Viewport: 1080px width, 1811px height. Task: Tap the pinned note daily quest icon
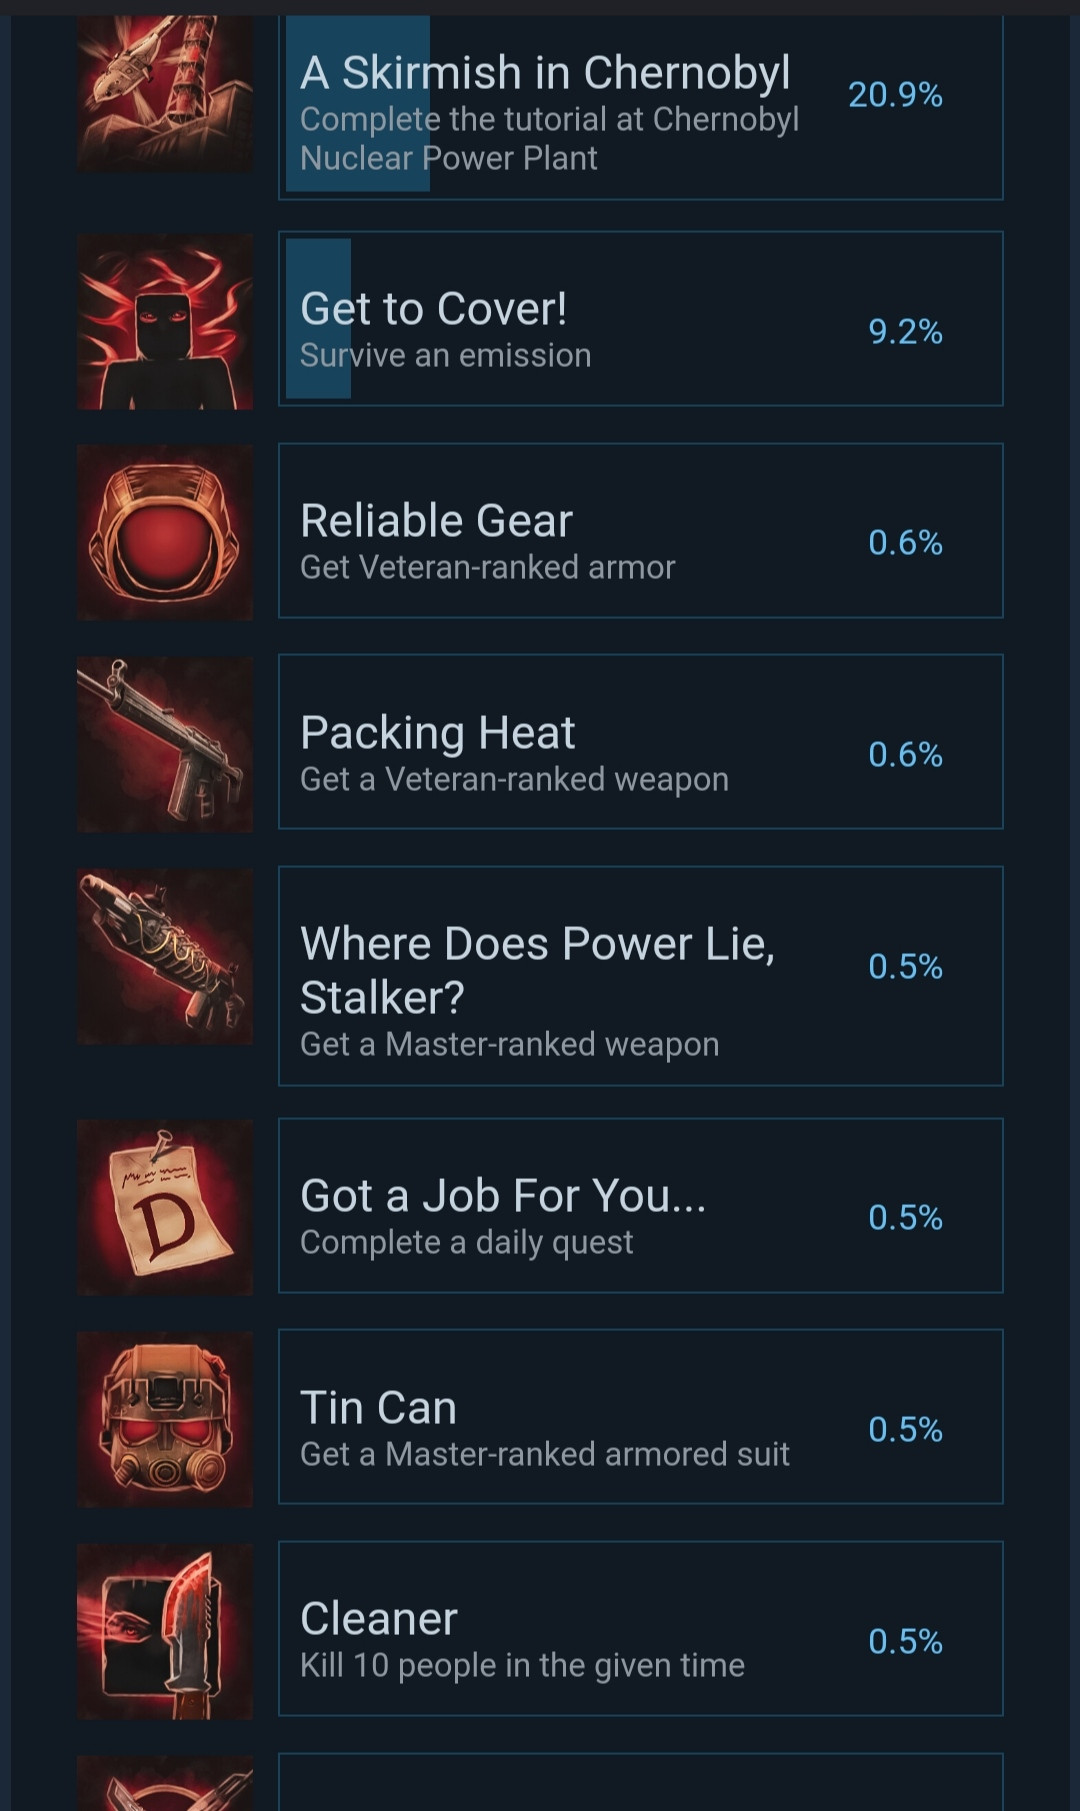[x=165, y=1208]
